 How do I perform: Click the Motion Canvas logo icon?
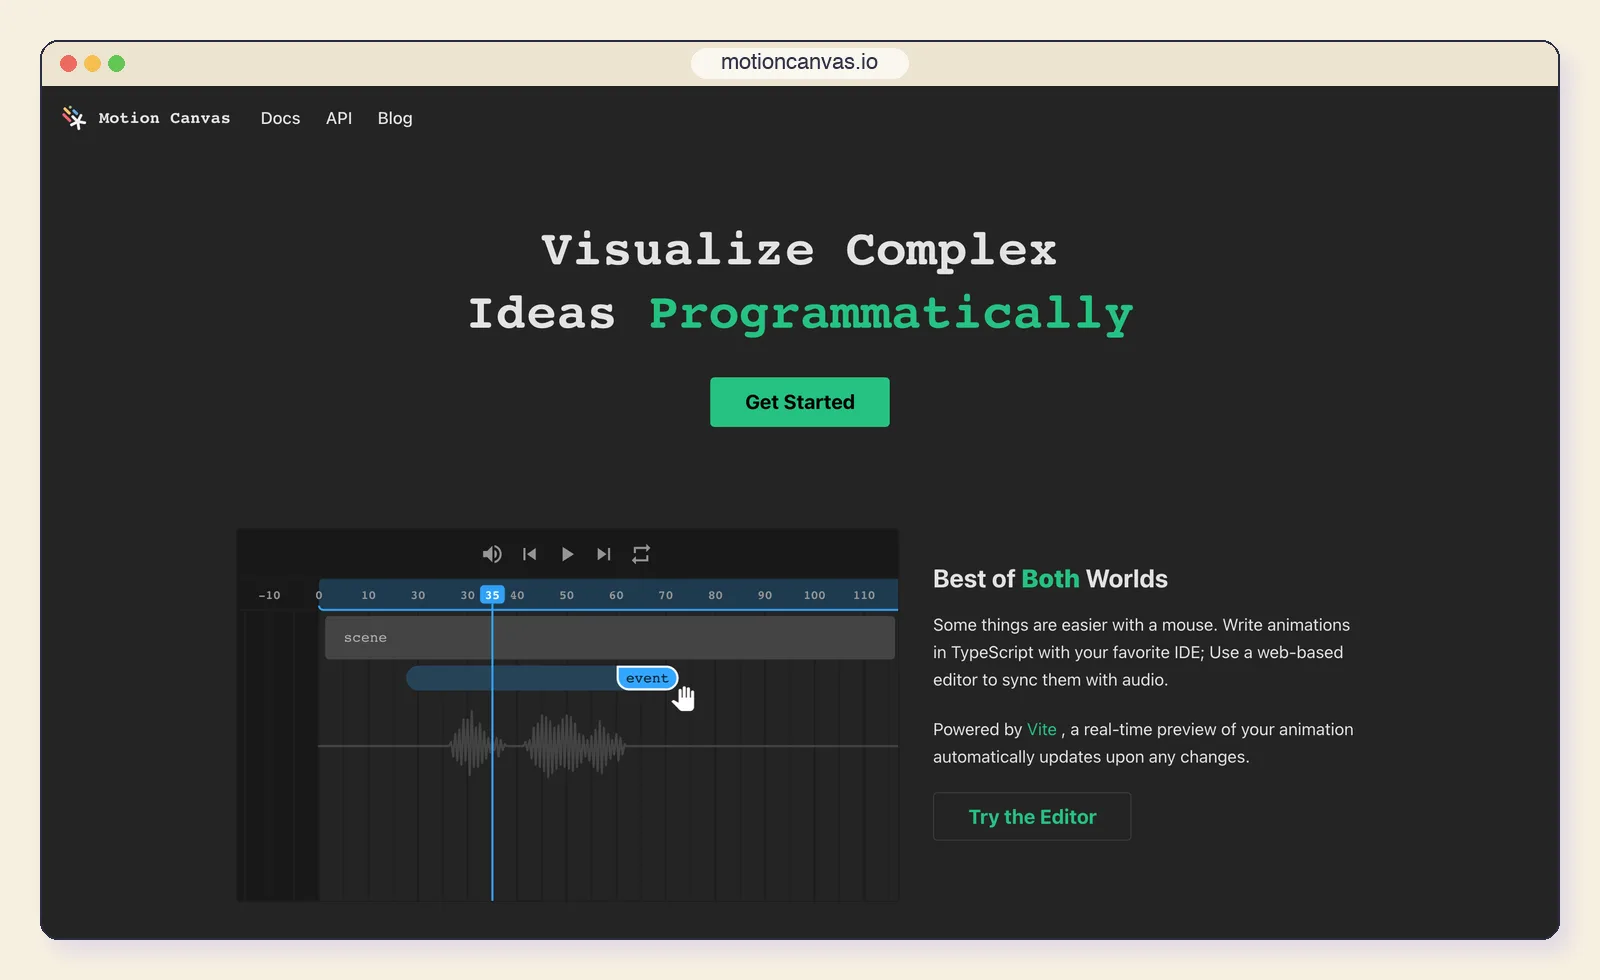74,118
